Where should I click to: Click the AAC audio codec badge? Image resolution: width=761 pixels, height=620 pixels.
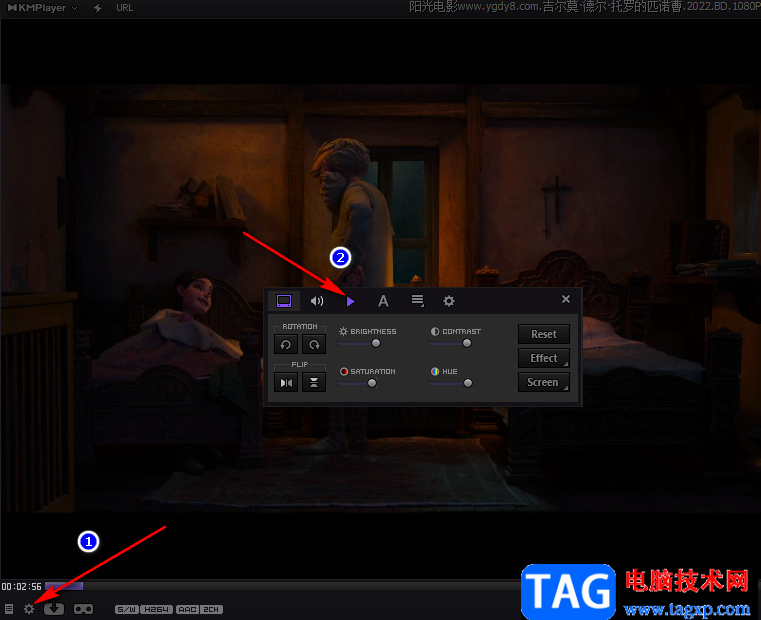coord(188,609)
